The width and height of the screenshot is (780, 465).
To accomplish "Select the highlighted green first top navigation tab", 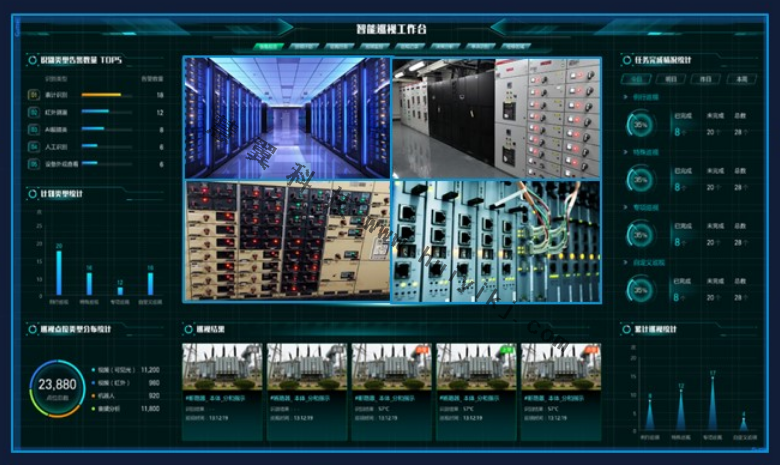I will pyautogui.click(x=267, y=46).
